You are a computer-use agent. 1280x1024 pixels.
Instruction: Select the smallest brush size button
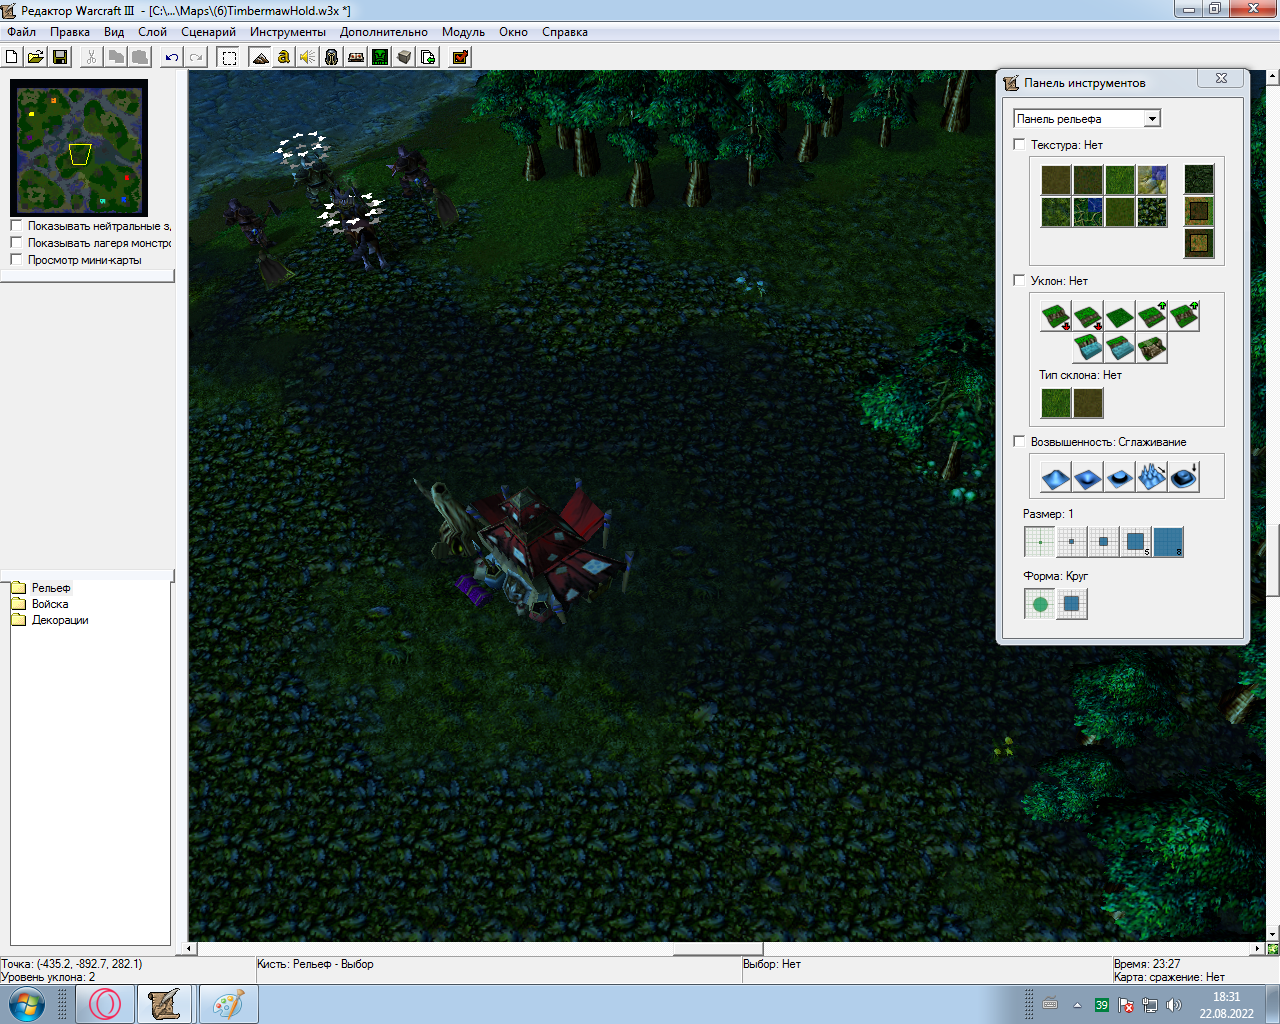coord(1040,542)
